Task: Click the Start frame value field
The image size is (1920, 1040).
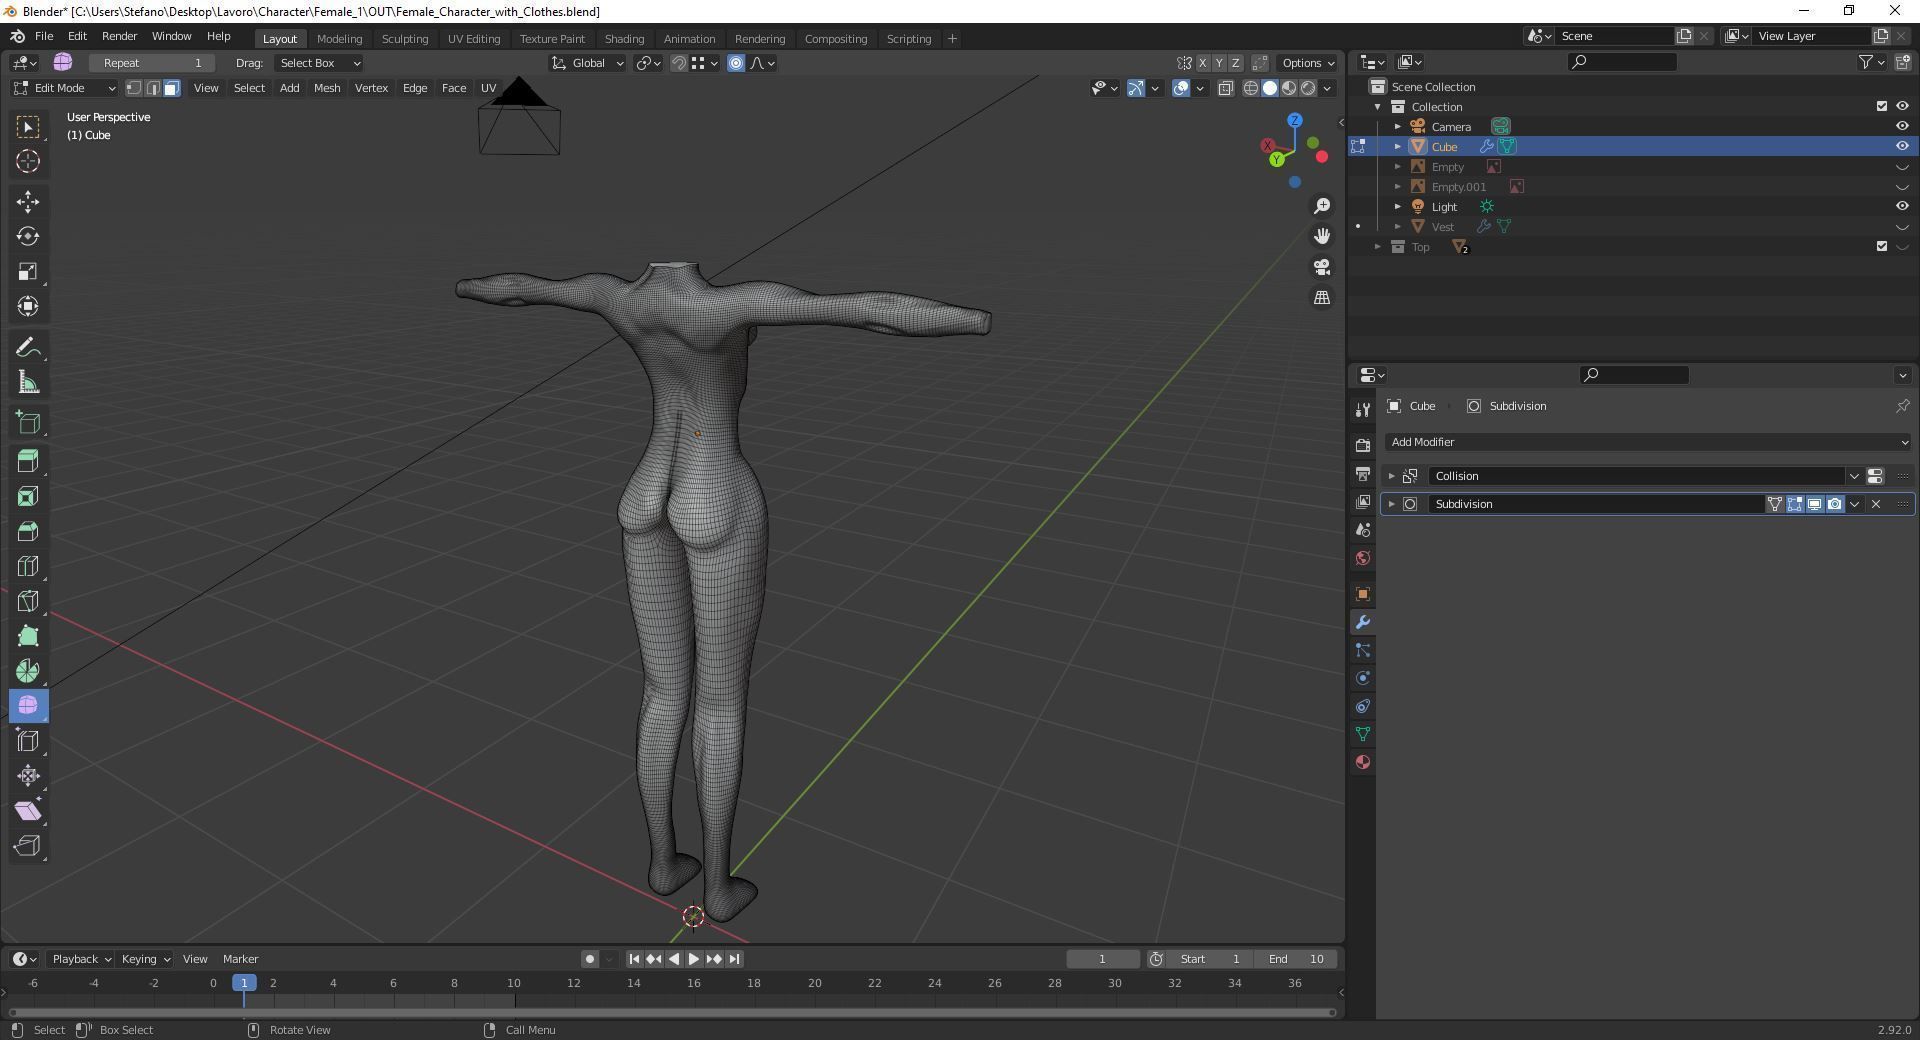Action: [1209, 959]
